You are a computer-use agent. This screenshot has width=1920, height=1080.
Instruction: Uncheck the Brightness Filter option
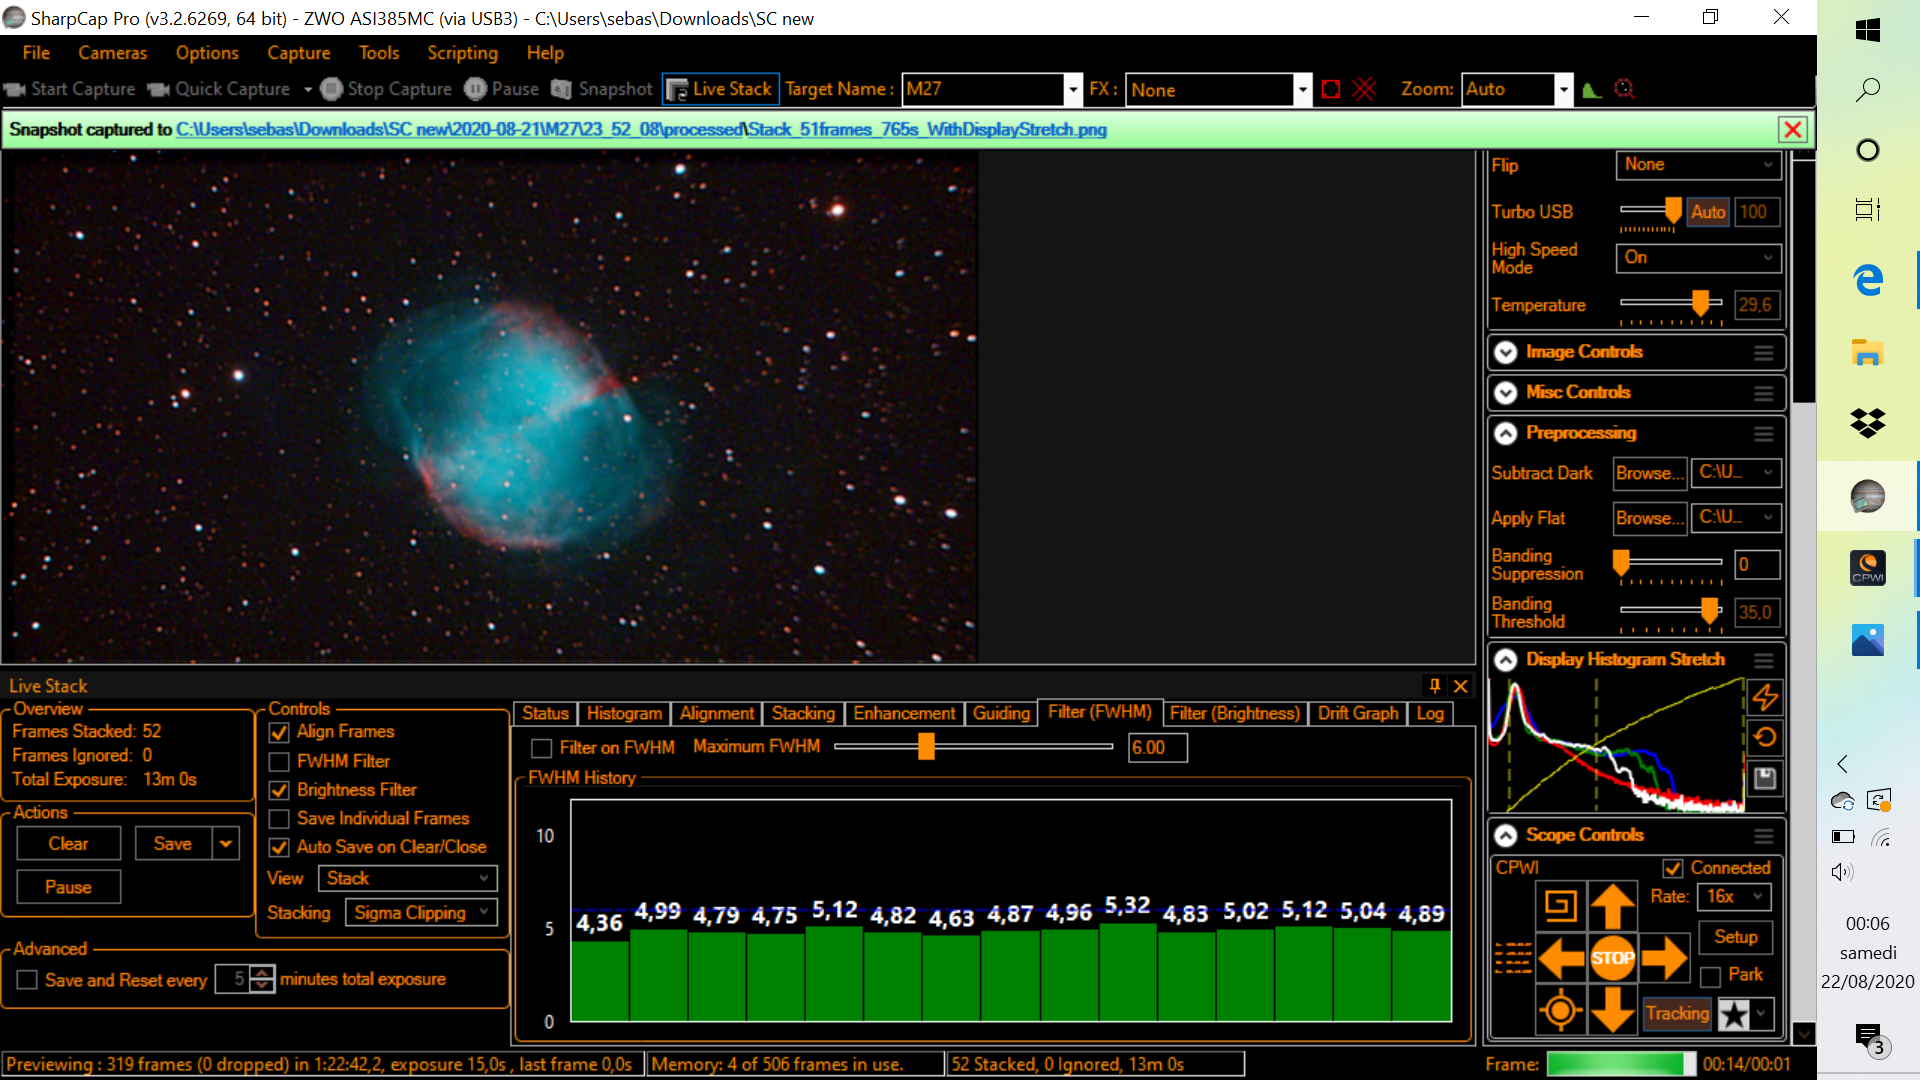(x=279, y=791)
